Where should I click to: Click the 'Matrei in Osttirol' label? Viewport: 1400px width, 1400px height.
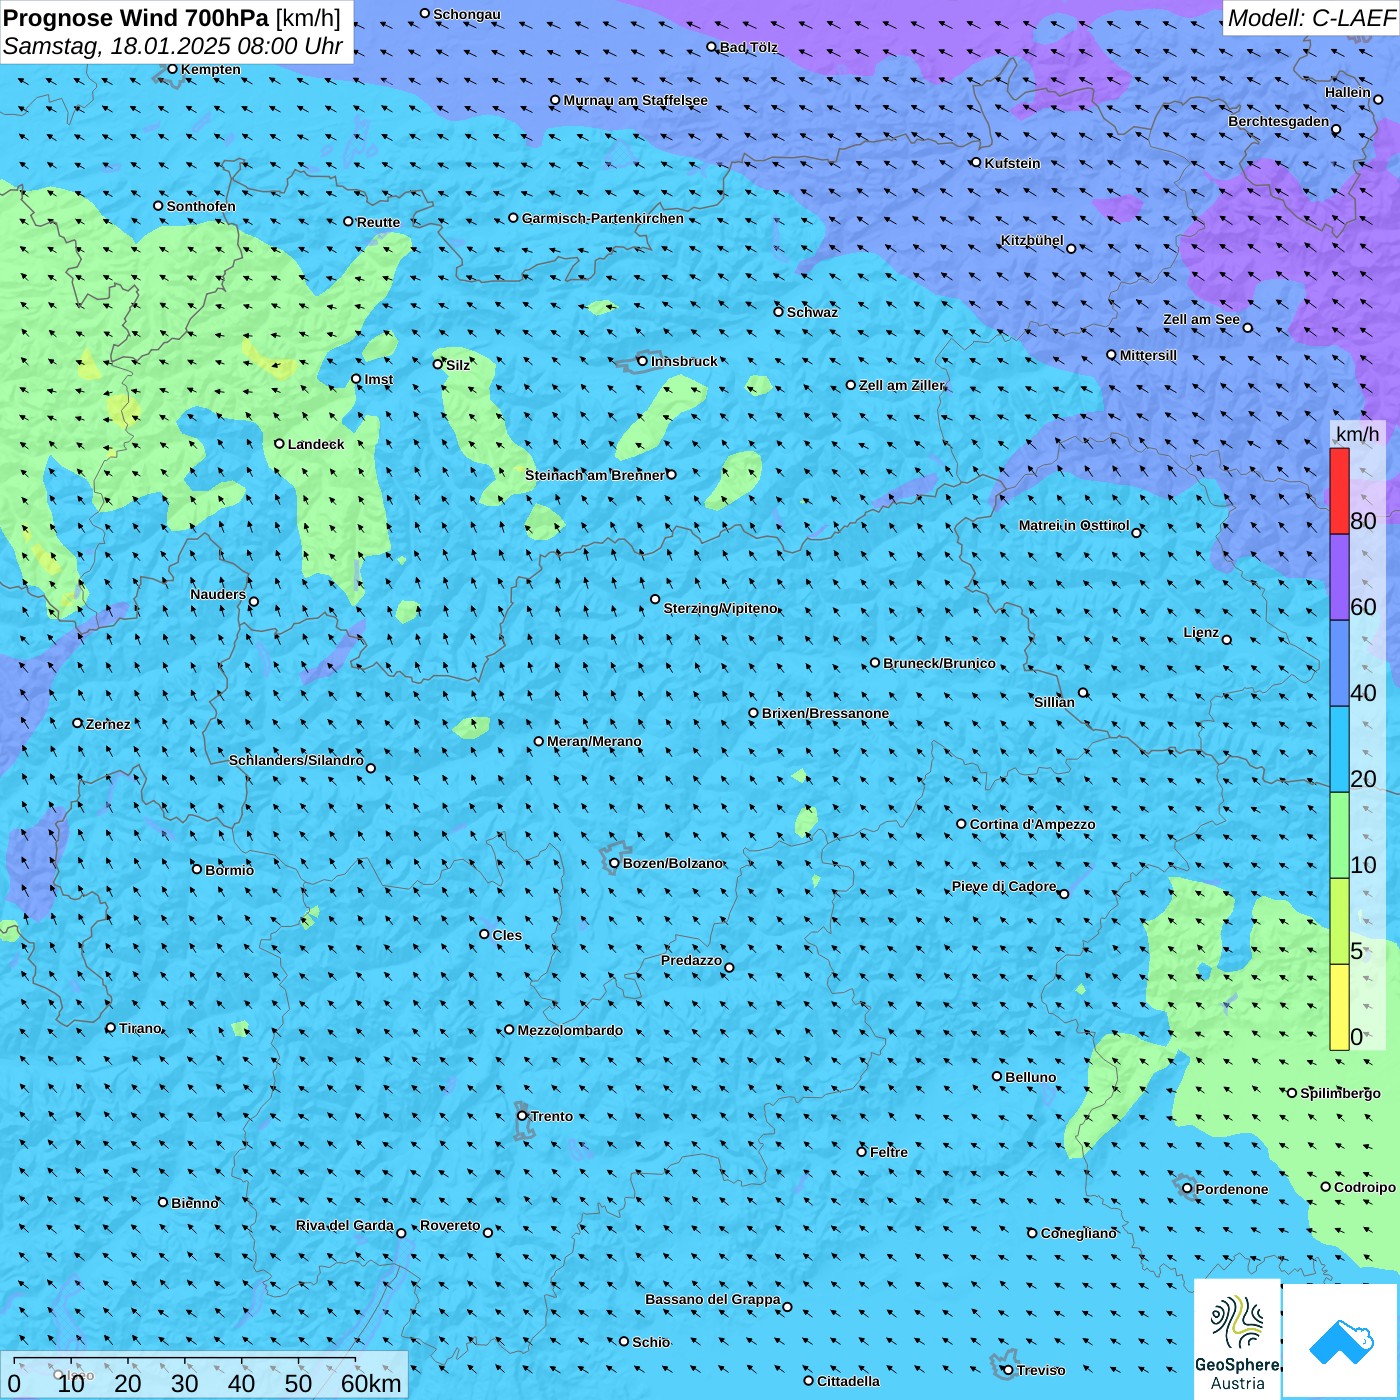click(1074, 525)
